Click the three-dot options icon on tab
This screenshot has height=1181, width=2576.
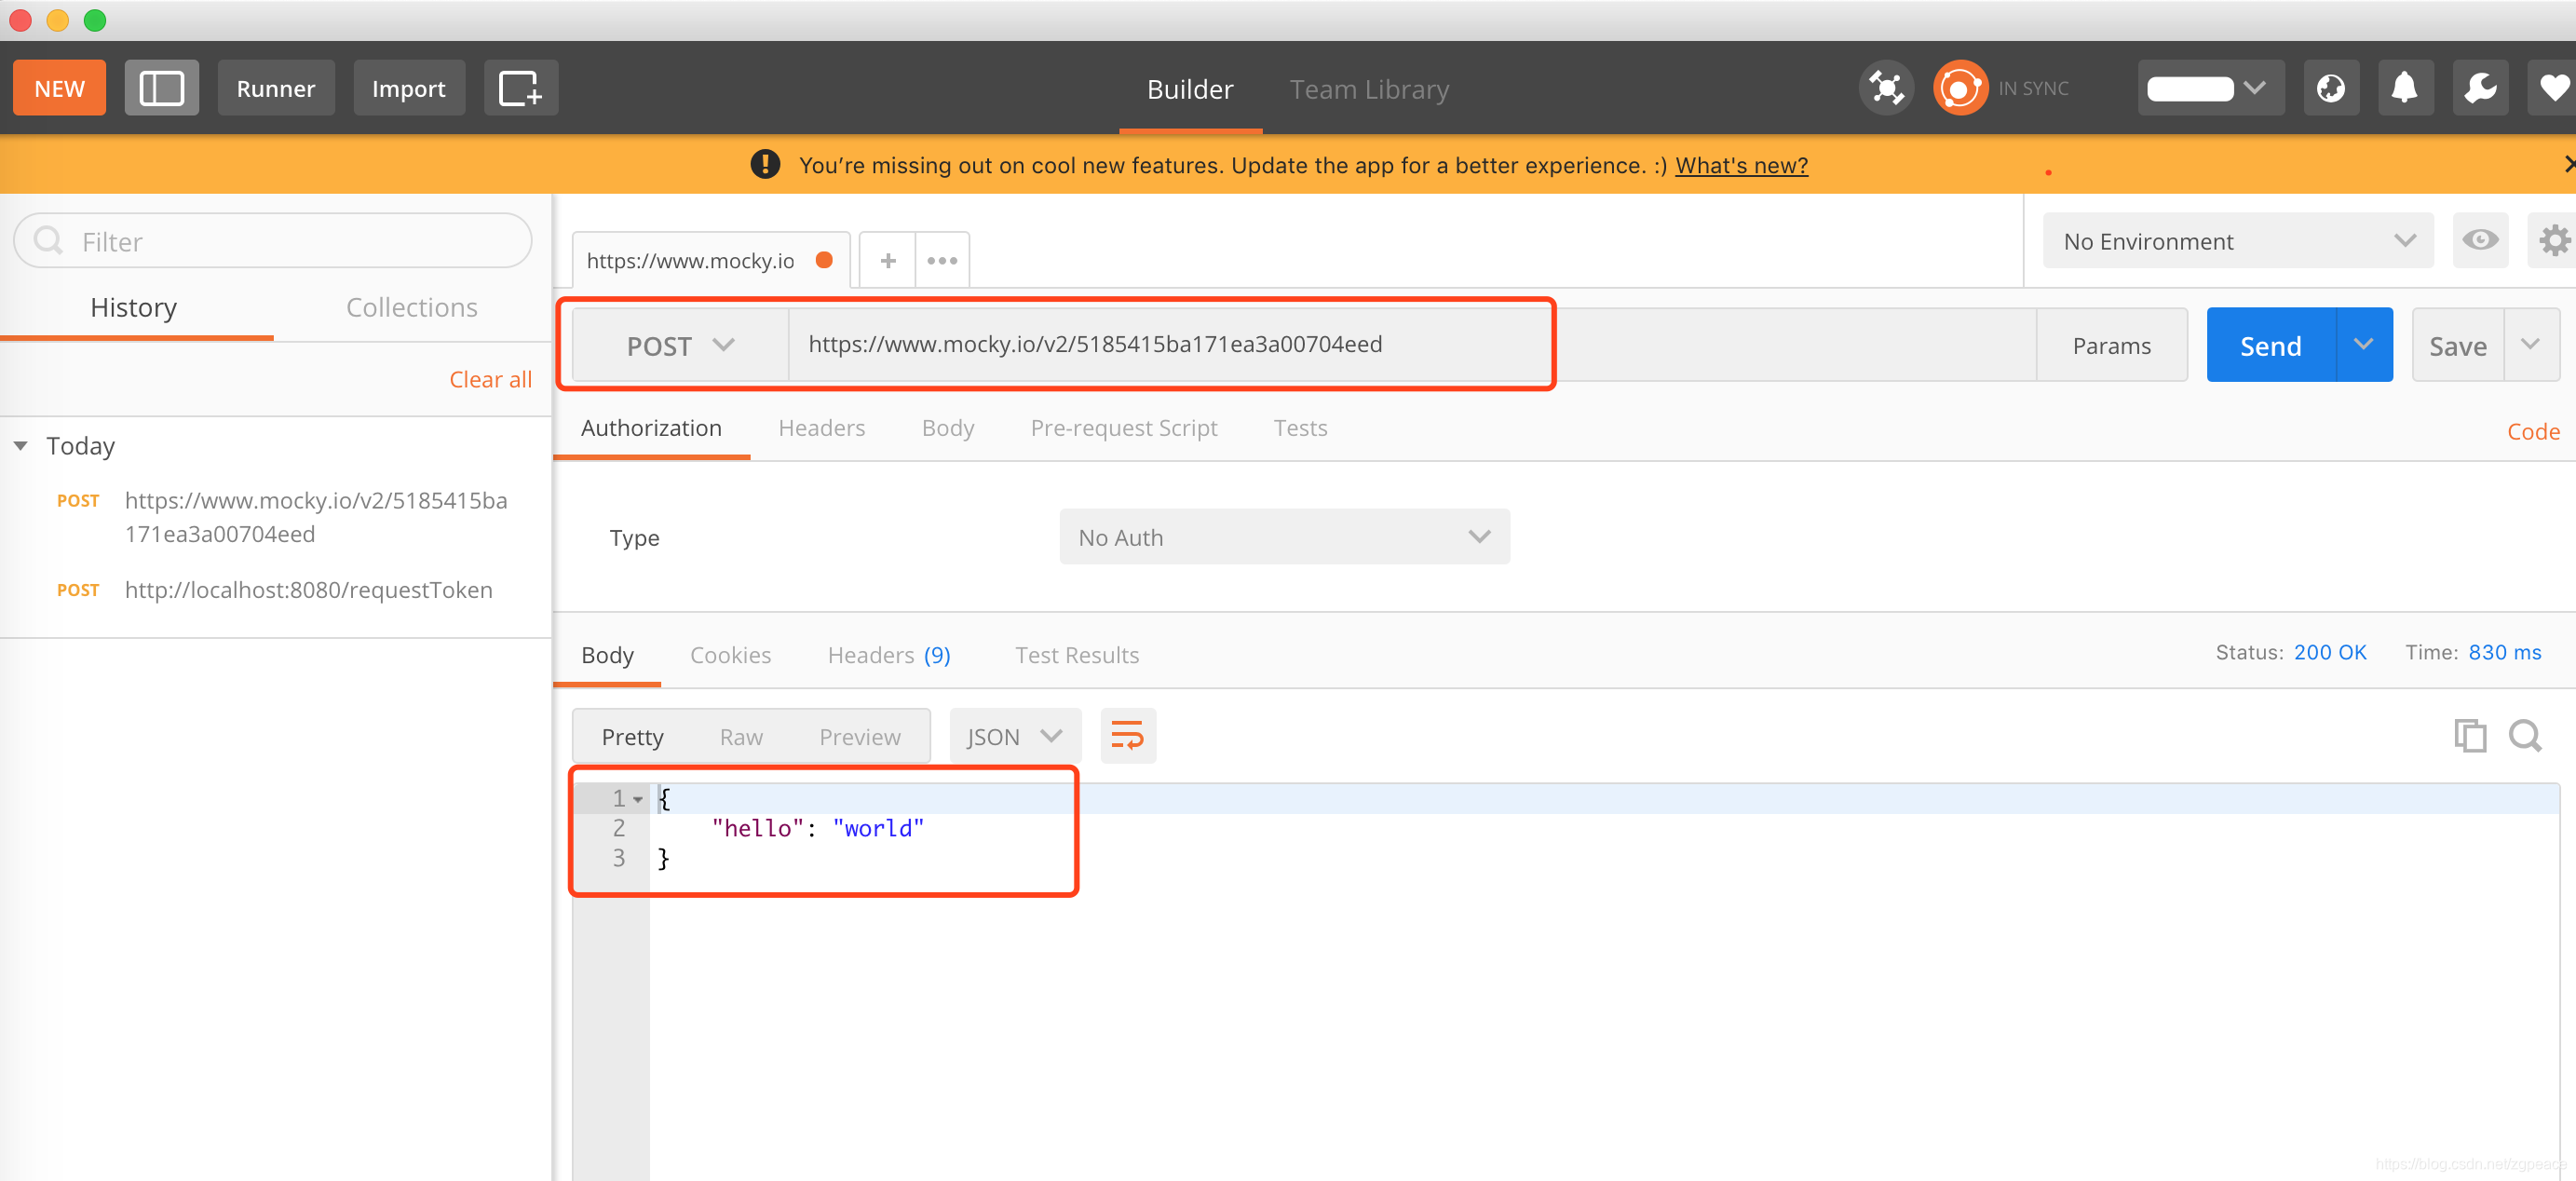[x=943, y=261]
